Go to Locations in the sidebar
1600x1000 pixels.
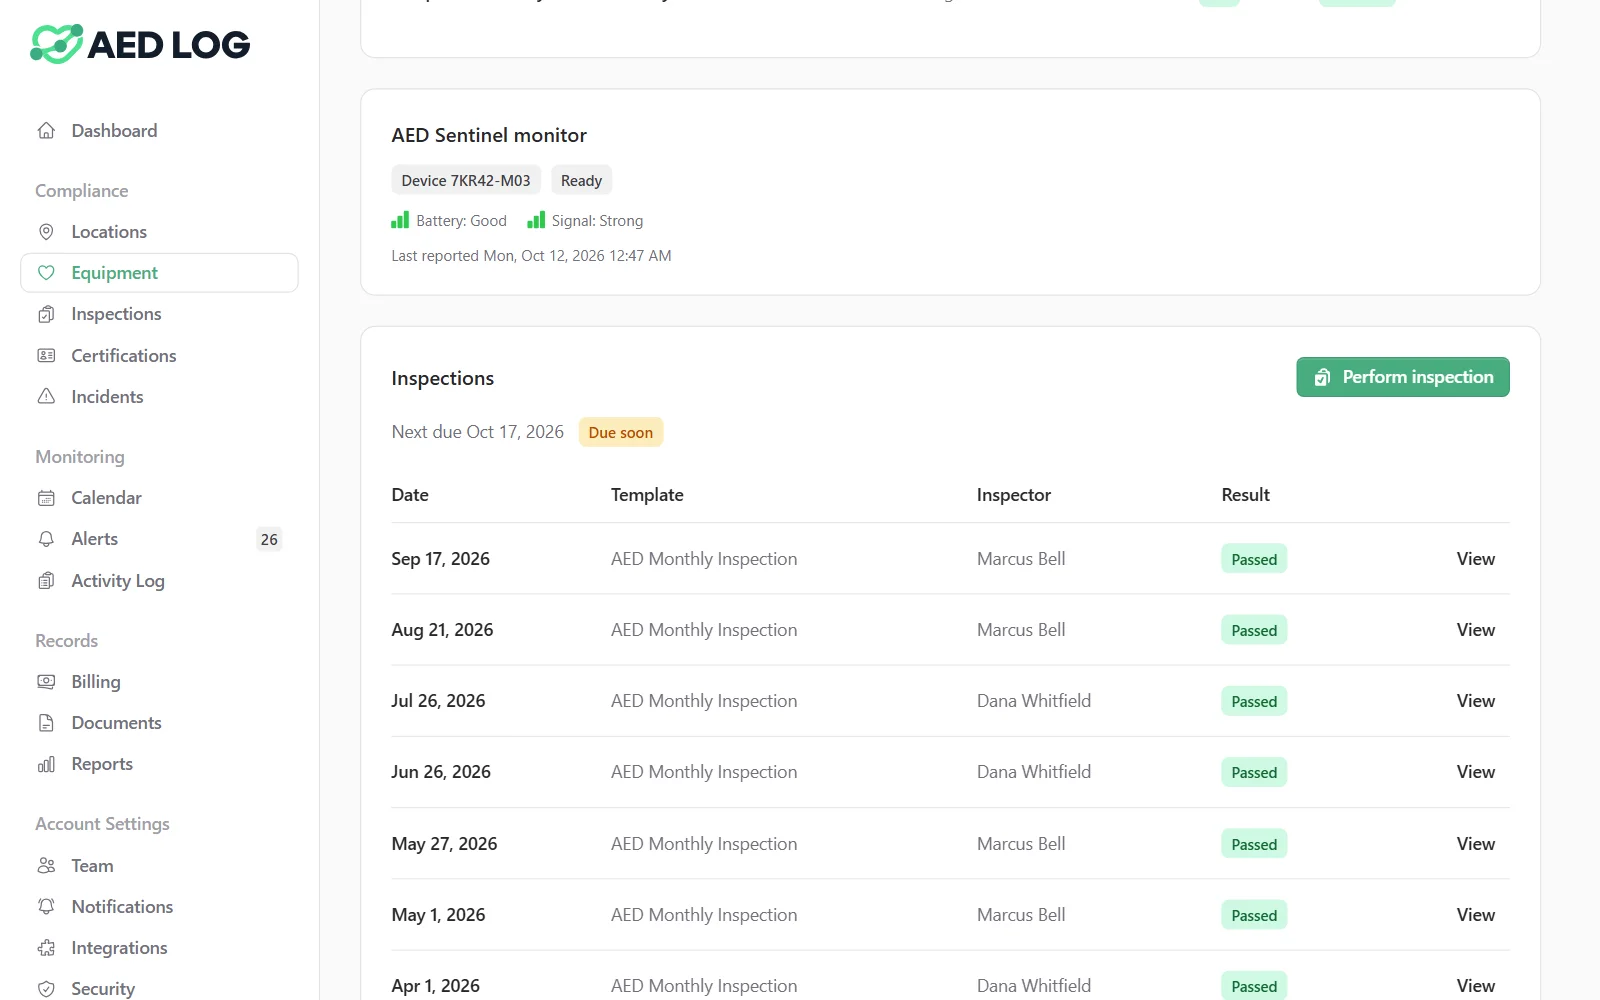pos(159,232)
